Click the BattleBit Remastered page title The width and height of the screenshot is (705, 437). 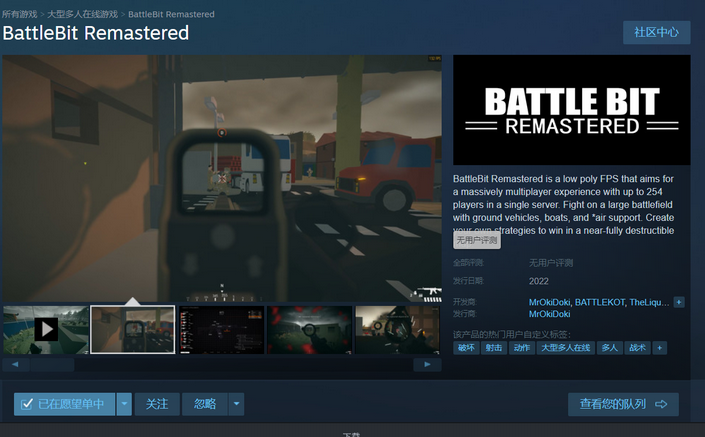(x=96, y=33)
